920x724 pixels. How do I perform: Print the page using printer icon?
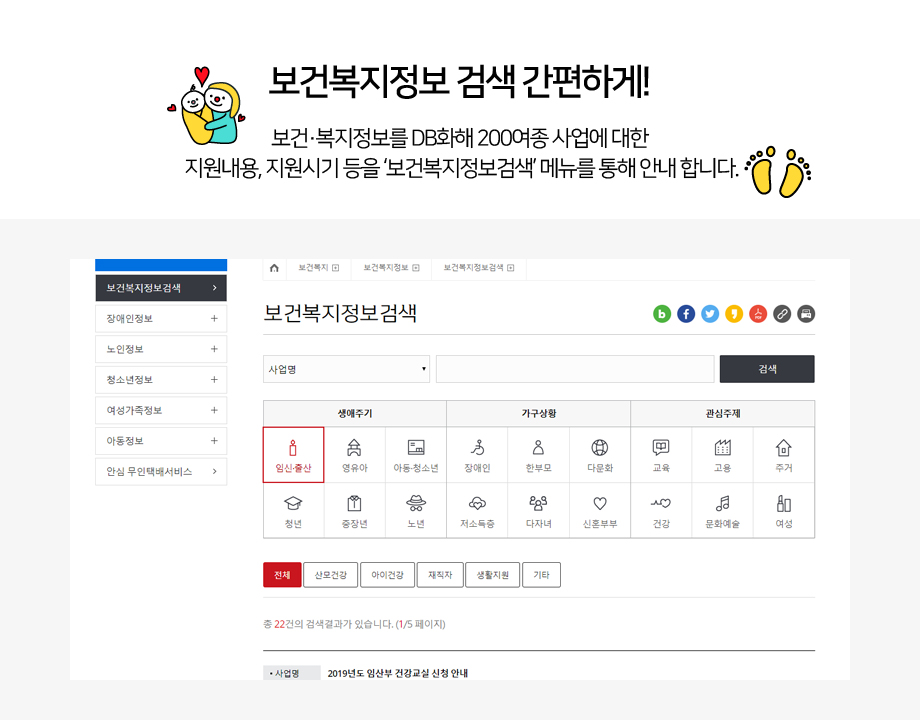806,314
